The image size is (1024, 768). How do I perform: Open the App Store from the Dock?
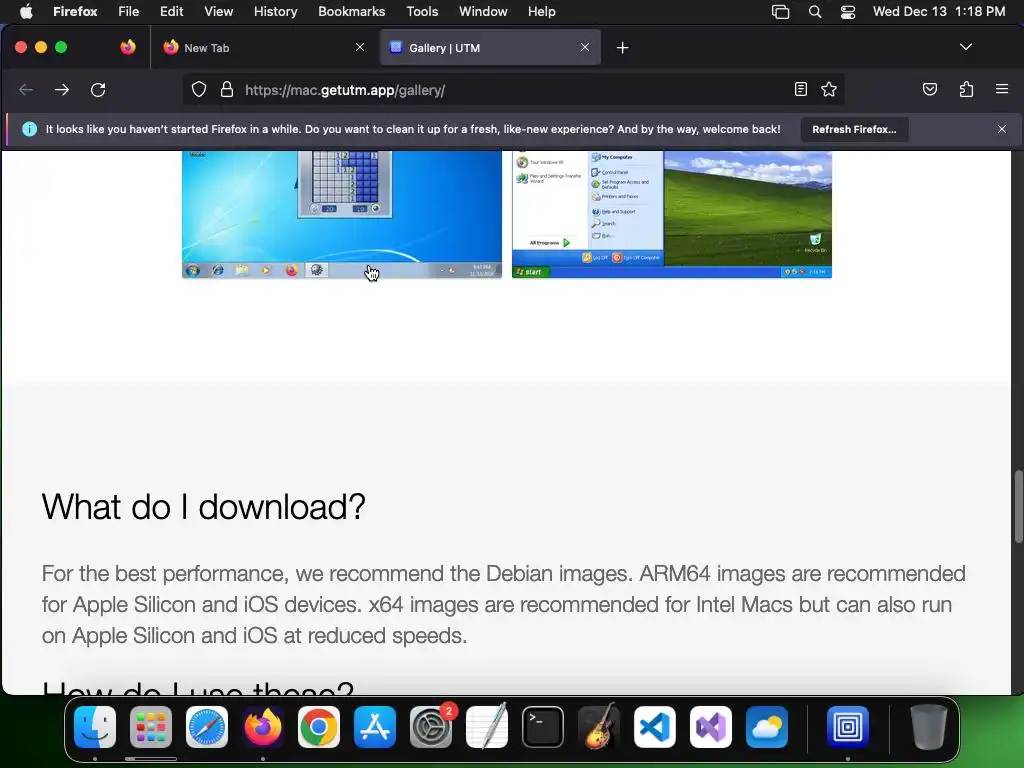pyautogui.click(x=375, y=727)
